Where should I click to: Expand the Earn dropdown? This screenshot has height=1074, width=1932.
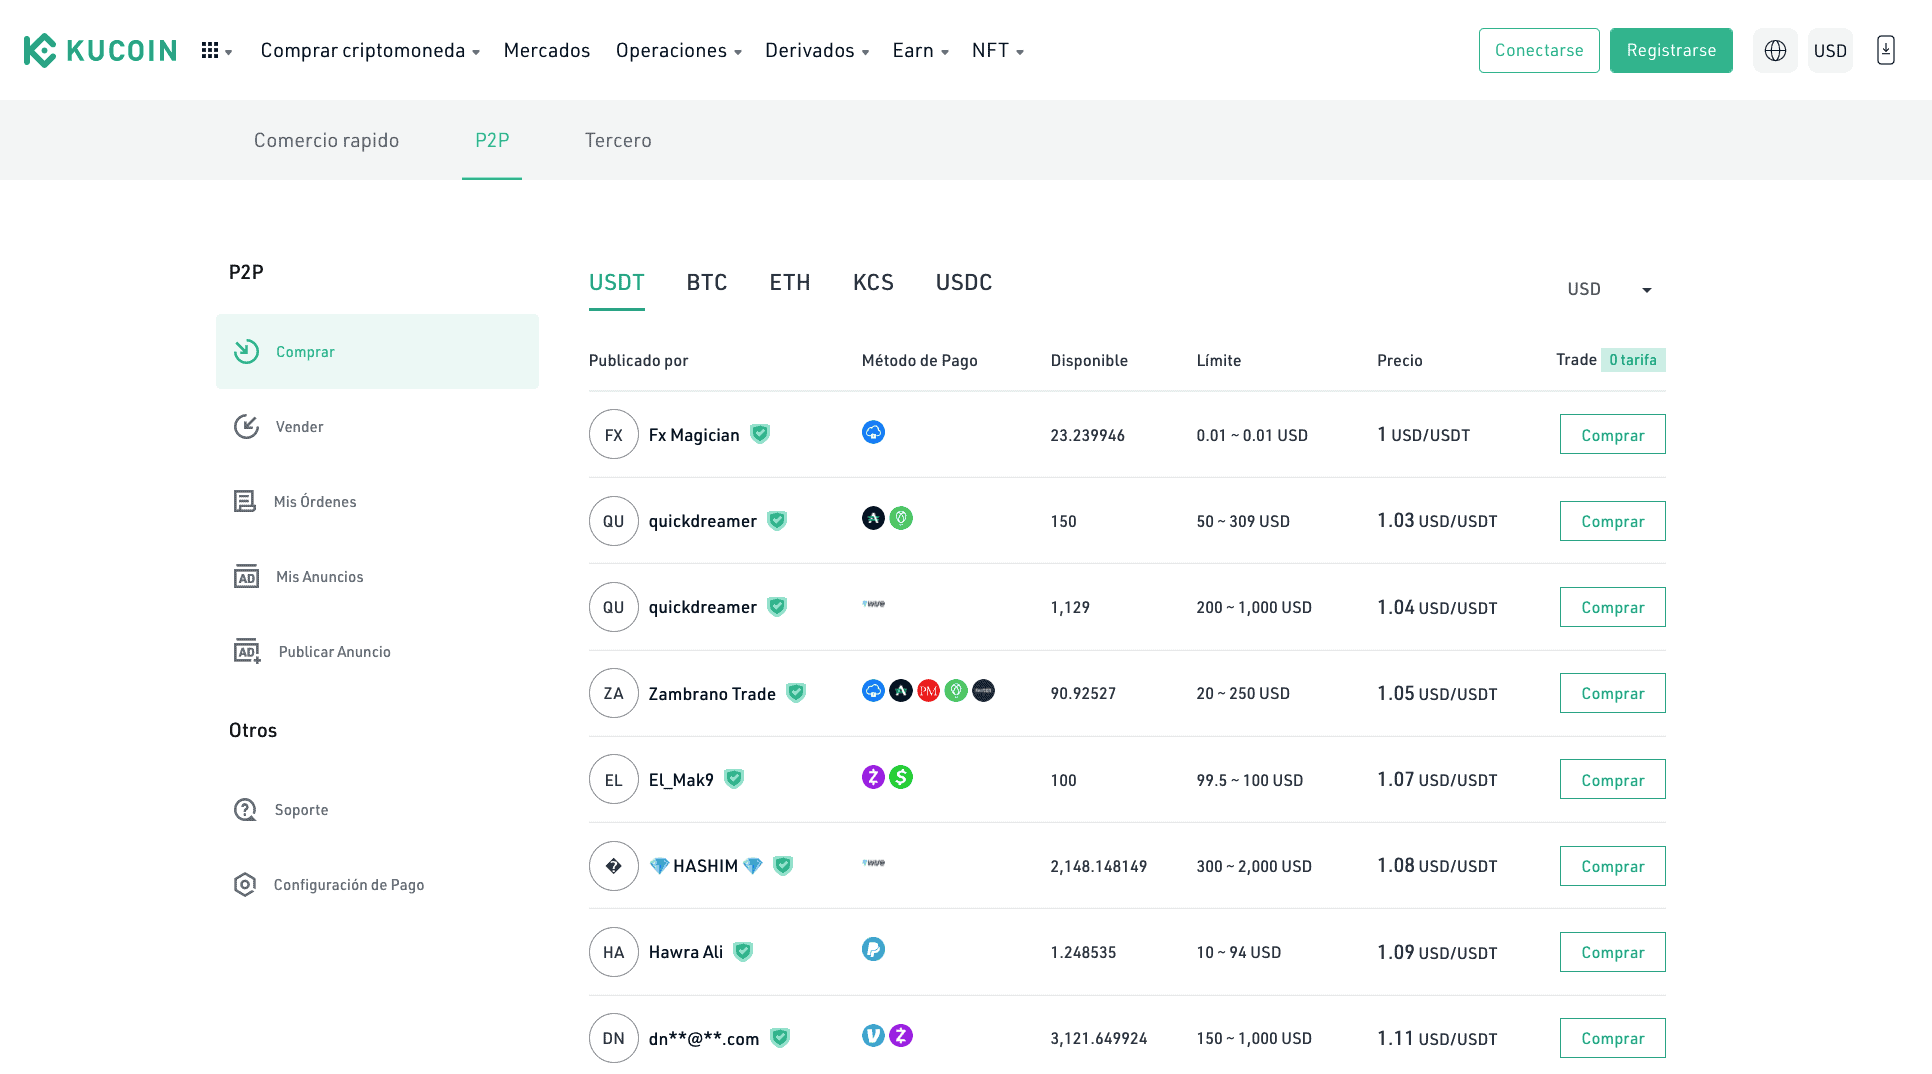pyautogui.click(x=920, y=50)
